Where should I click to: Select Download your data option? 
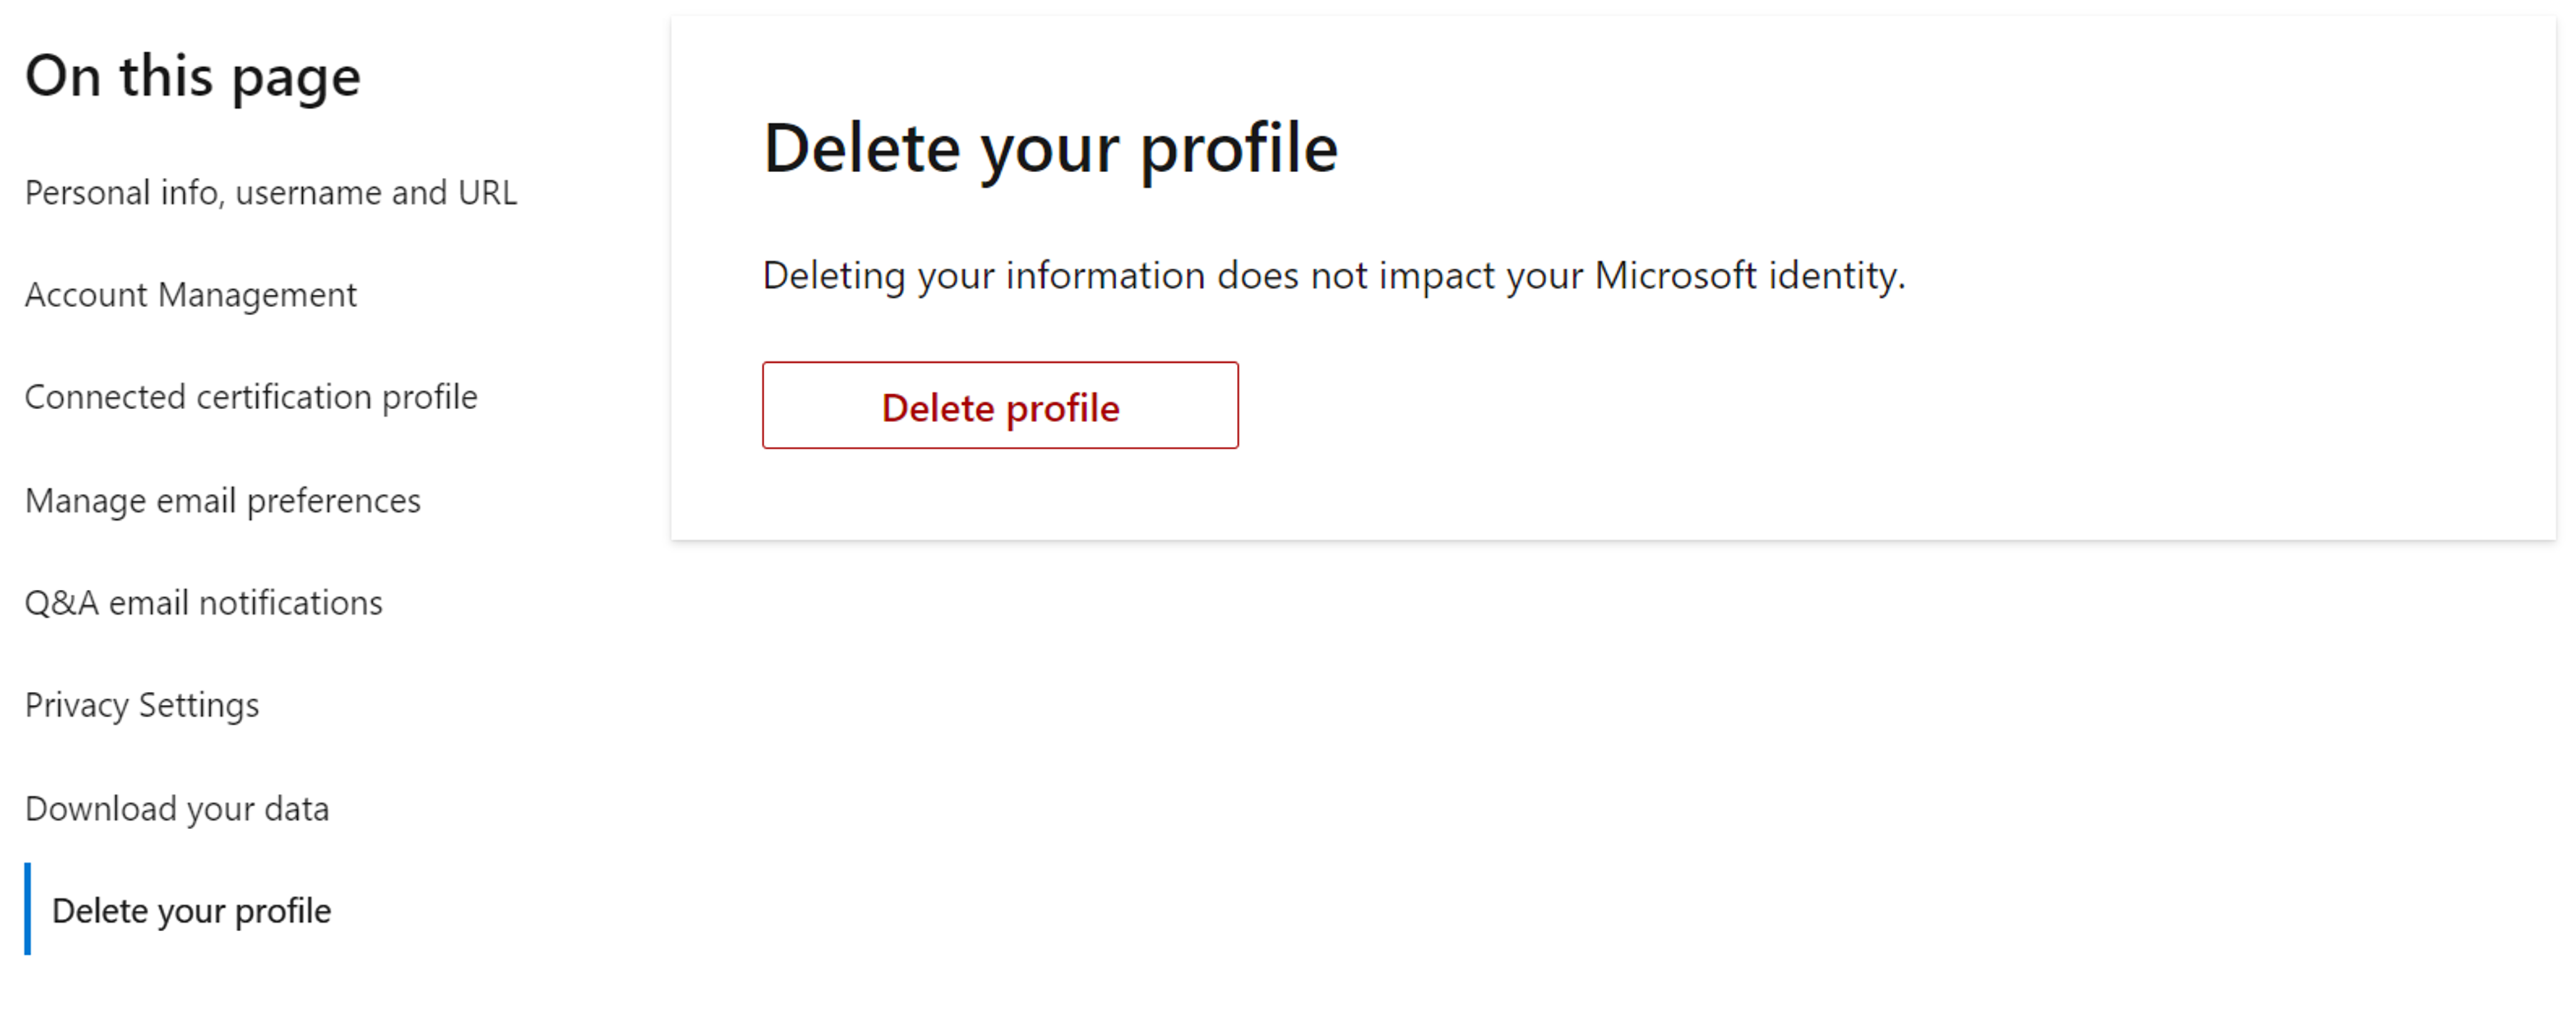click(176, 807)
